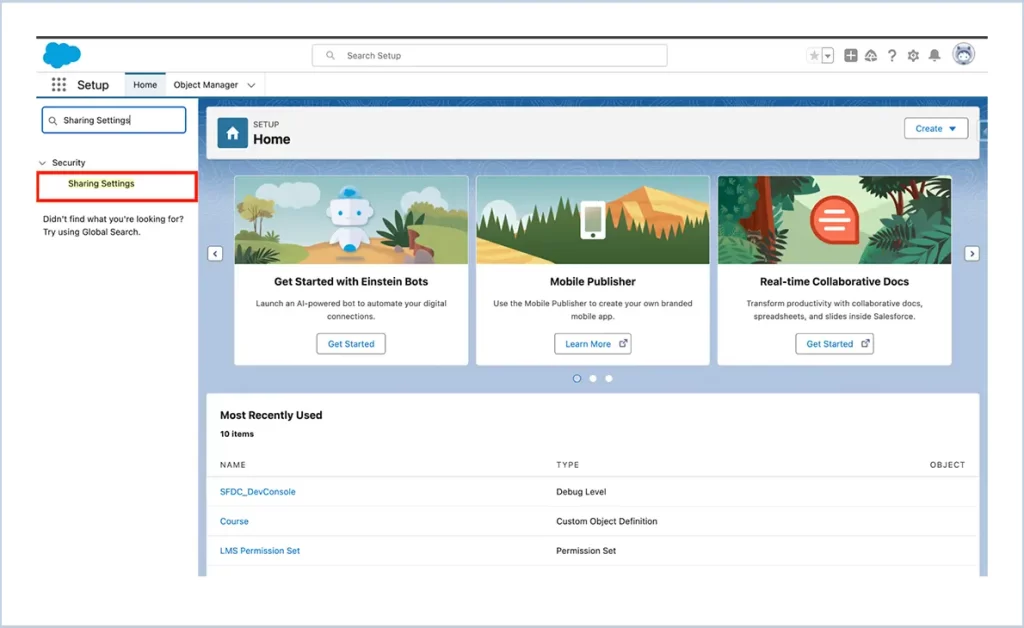This screenshot has width=1024, height=628.
Task: Open Sharing Settings in the sidebar
Action: click(x=101, y=183)
